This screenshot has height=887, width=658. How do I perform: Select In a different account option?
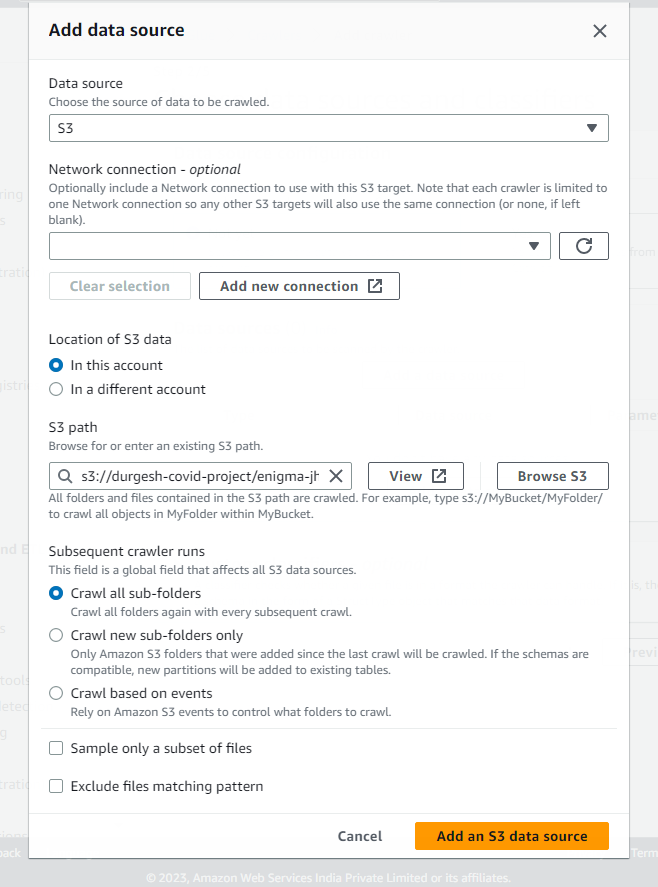tap(56, 390)
